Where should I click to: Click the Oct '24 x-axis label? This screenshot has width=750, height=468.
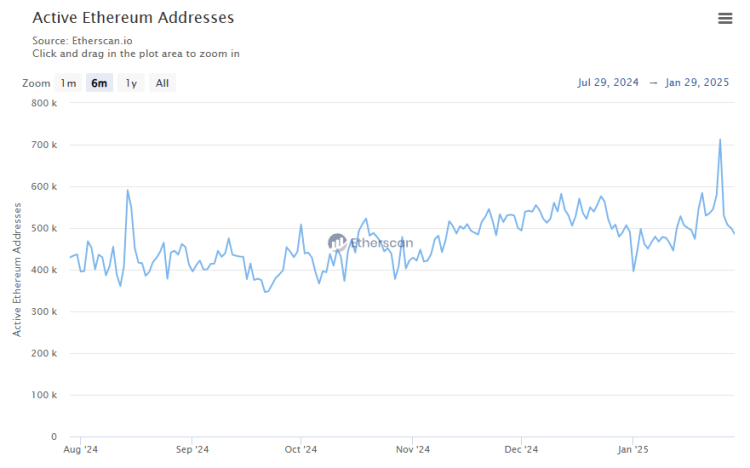pyautogui.click(x=300, y=451)
